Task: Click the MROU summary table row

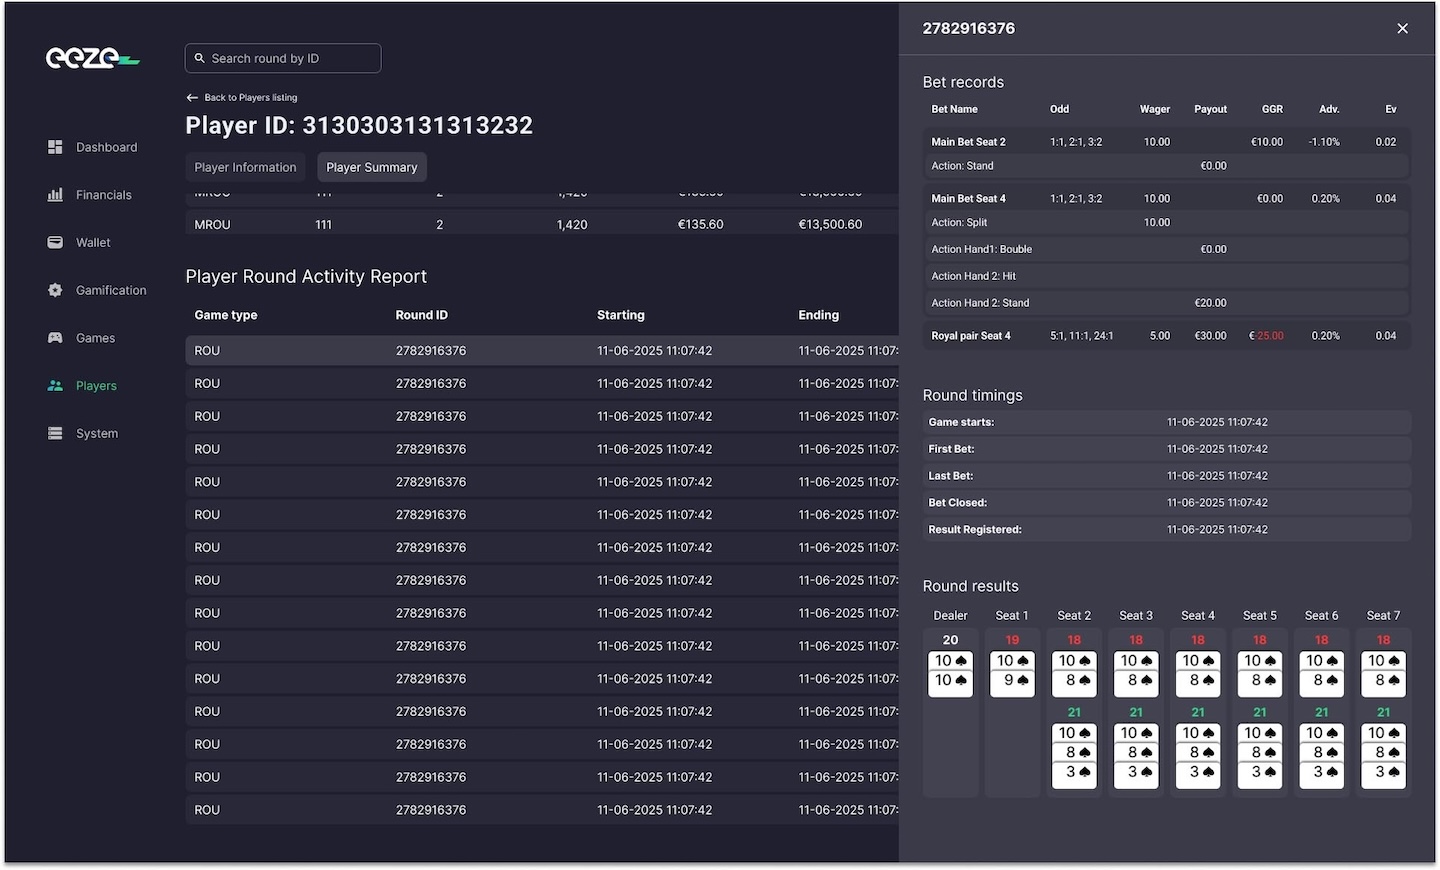Action: pyautogui.click(x=540, y=225)
